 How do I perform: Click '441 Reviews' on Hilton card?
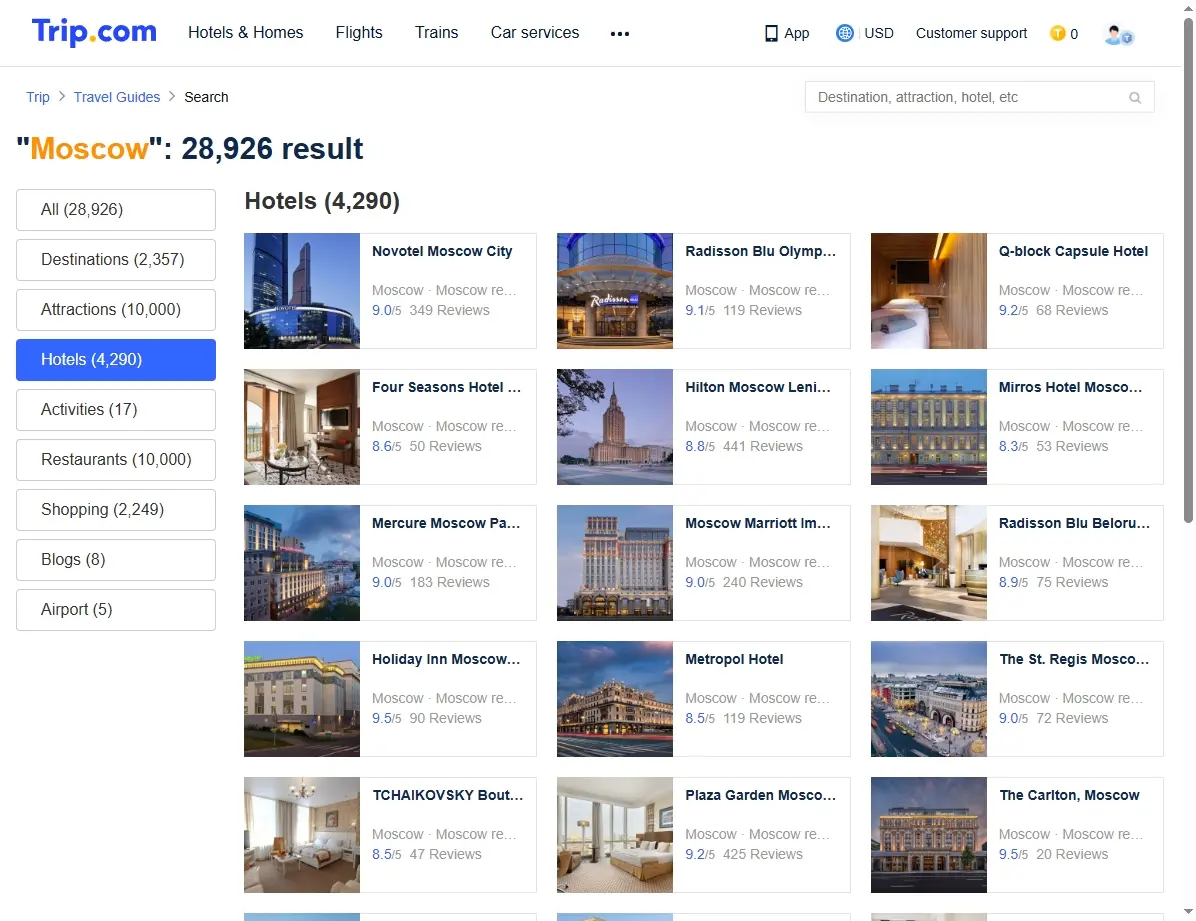(763, 446)
